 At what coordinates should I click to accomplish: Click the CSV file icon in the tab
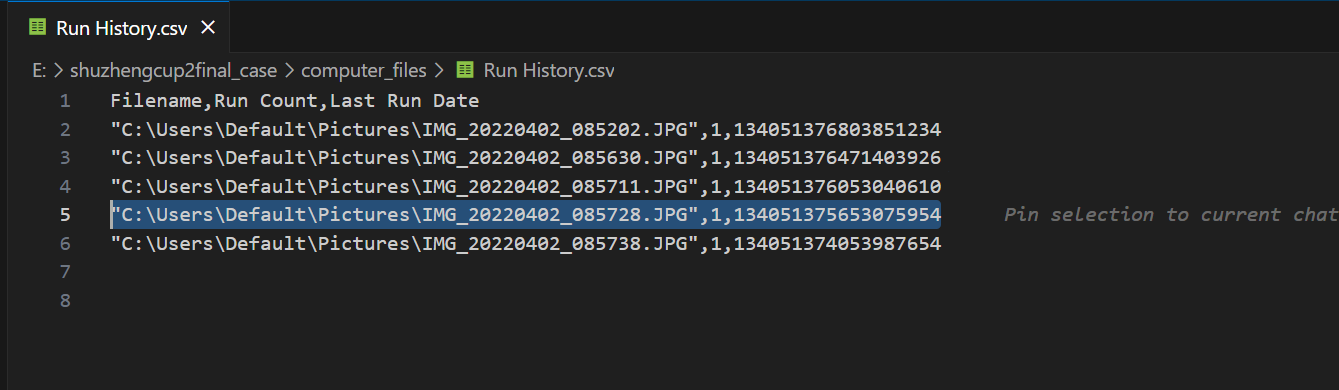pyautogui.click(x=37, y=28)
